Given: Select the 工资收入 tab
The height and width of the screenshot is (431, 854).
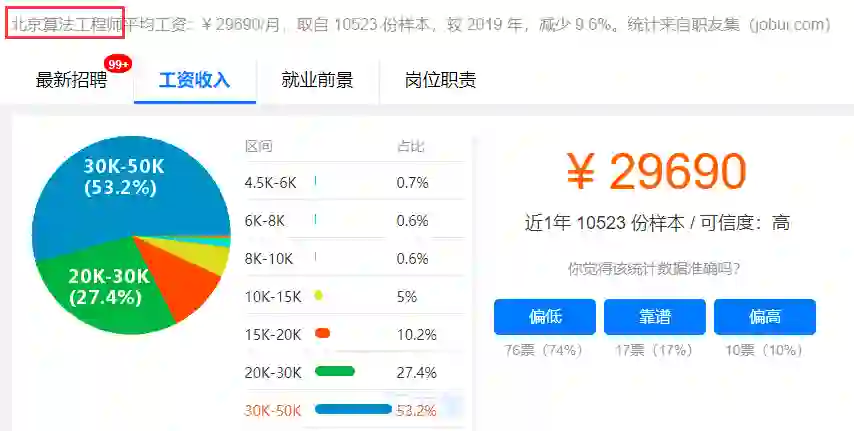Looking at the screenshot, I should [194, 80].
